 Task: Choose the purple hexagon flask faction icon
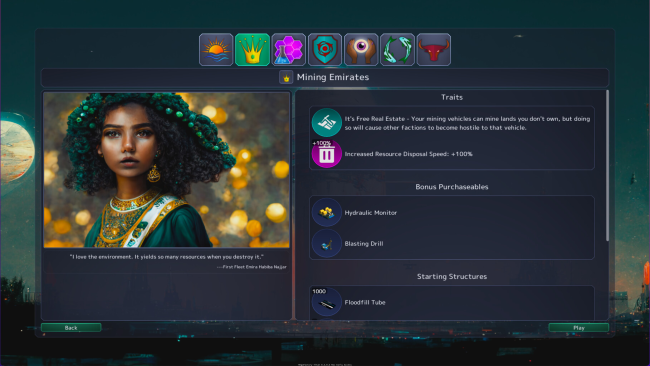289,50
